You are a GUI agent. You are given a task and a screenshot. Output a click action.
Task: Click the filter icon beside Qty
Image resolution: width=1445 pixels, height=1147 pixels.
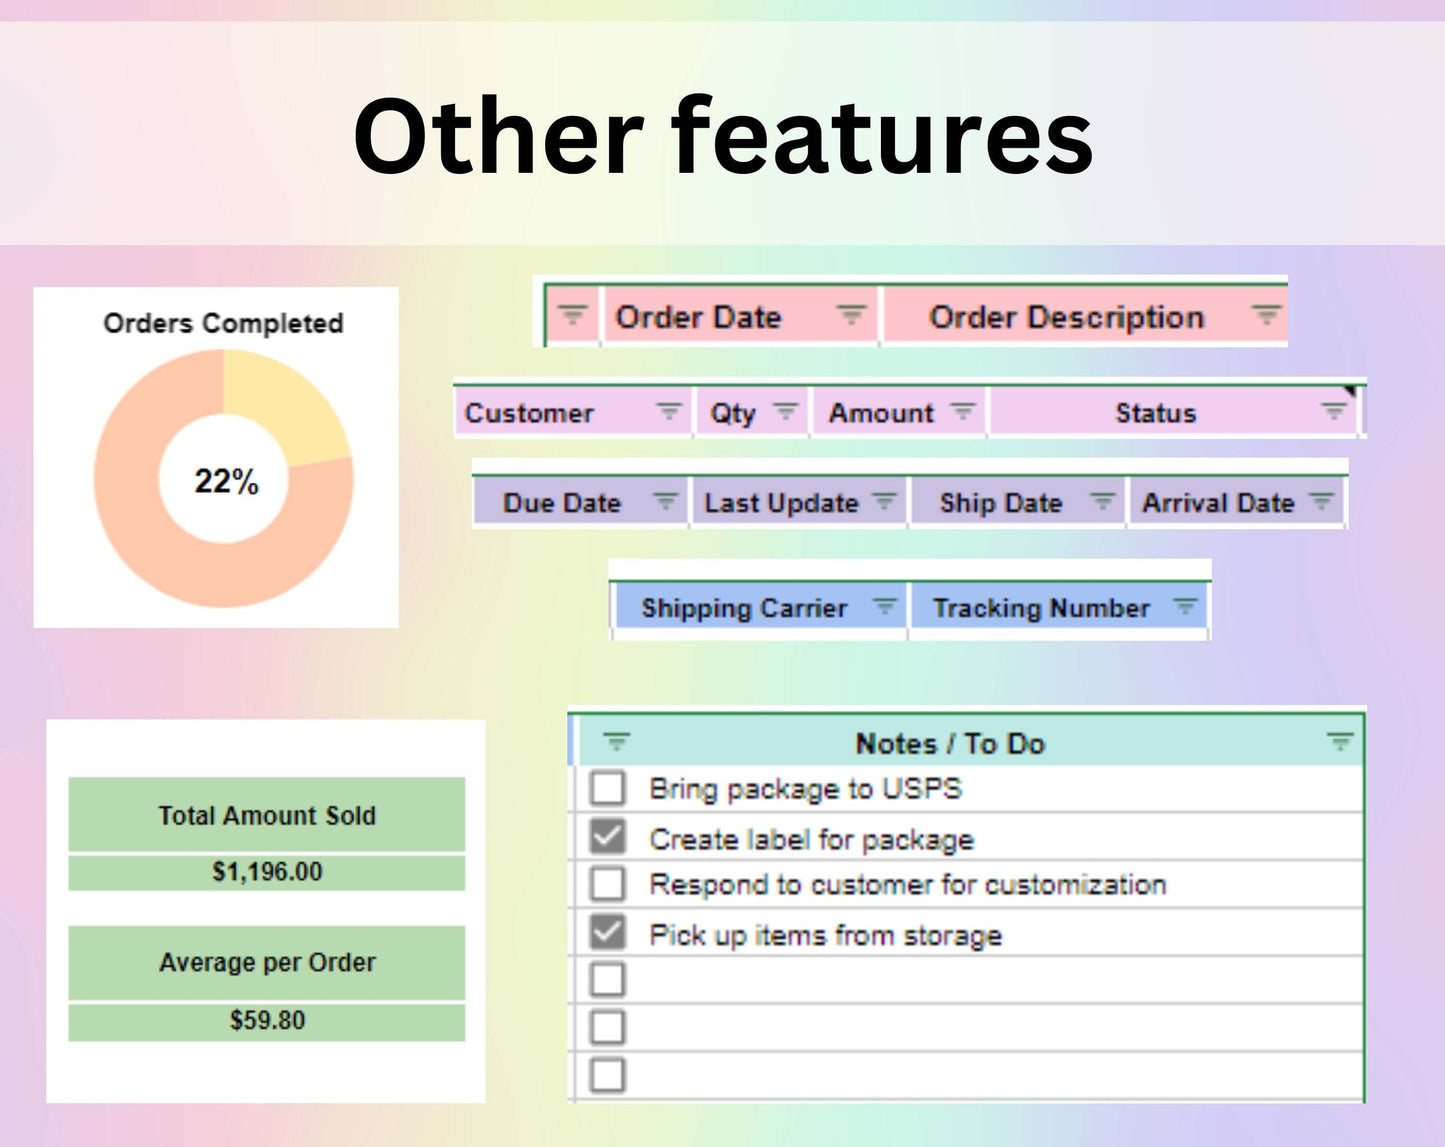click(786, 411)
